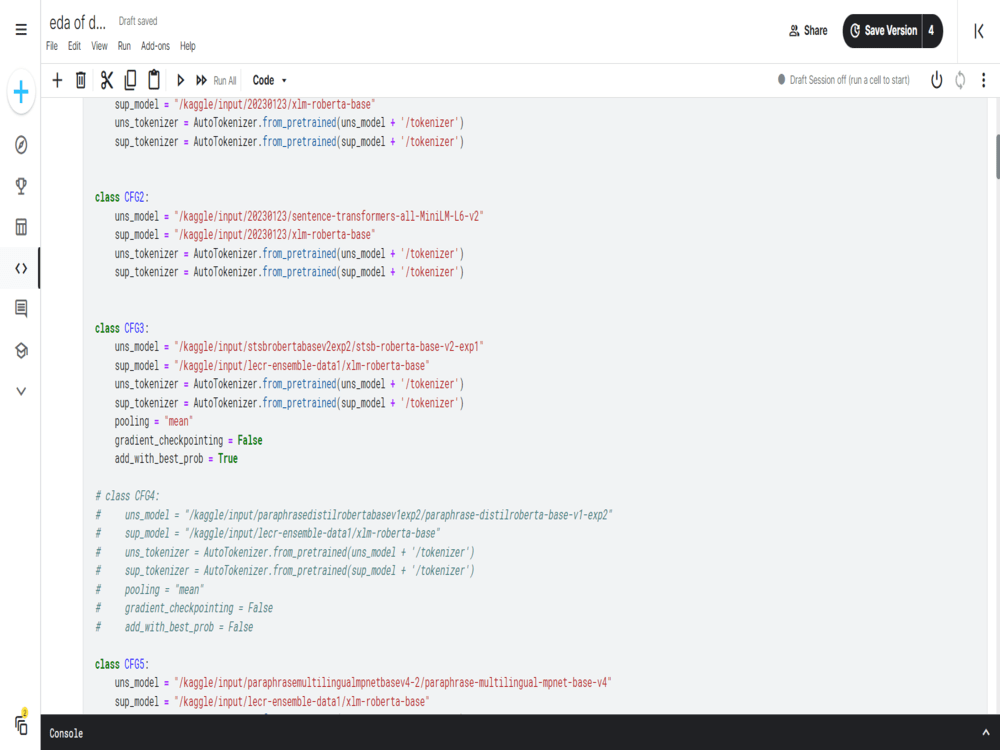Open version number 4 history

pyautogui.click(x=932, y=31)
